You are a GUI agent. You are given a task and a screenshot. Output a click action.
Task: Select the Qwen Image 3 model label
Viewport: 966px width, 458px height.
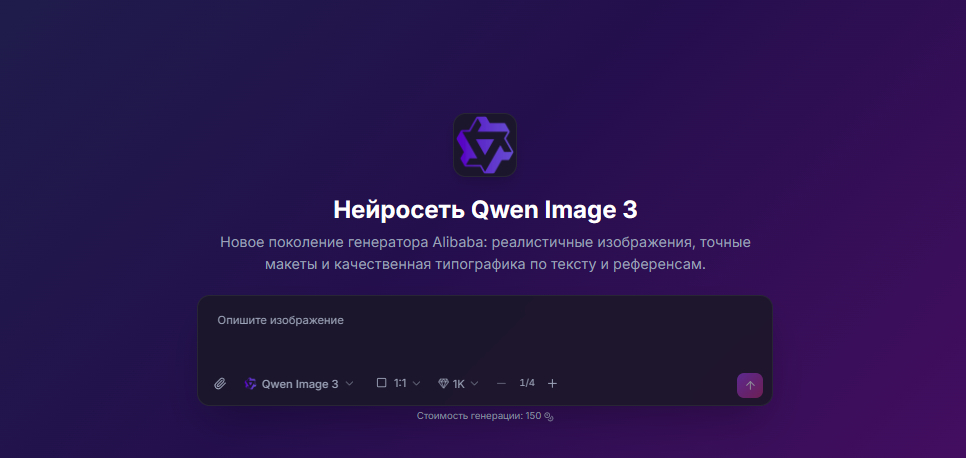tap(300, 384)
